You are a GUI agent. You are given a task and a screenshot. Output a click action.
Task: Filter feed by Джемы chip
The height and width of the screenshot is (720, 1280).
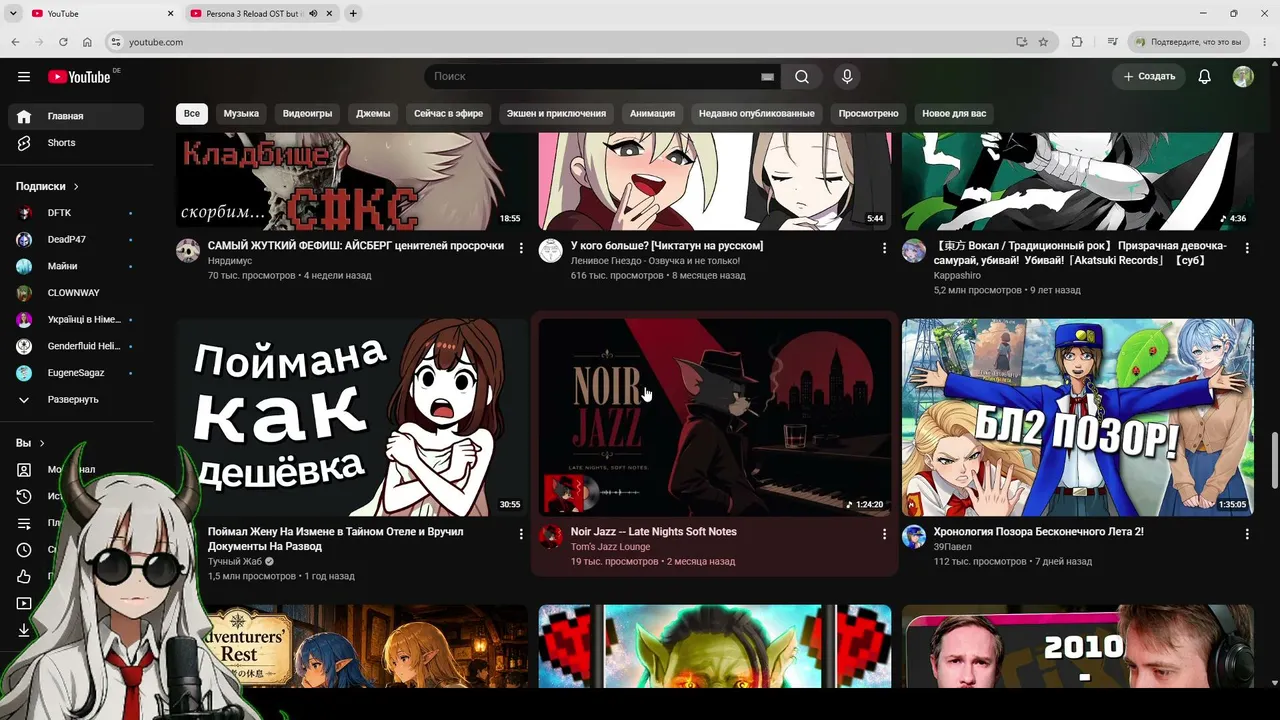(373, 113)
